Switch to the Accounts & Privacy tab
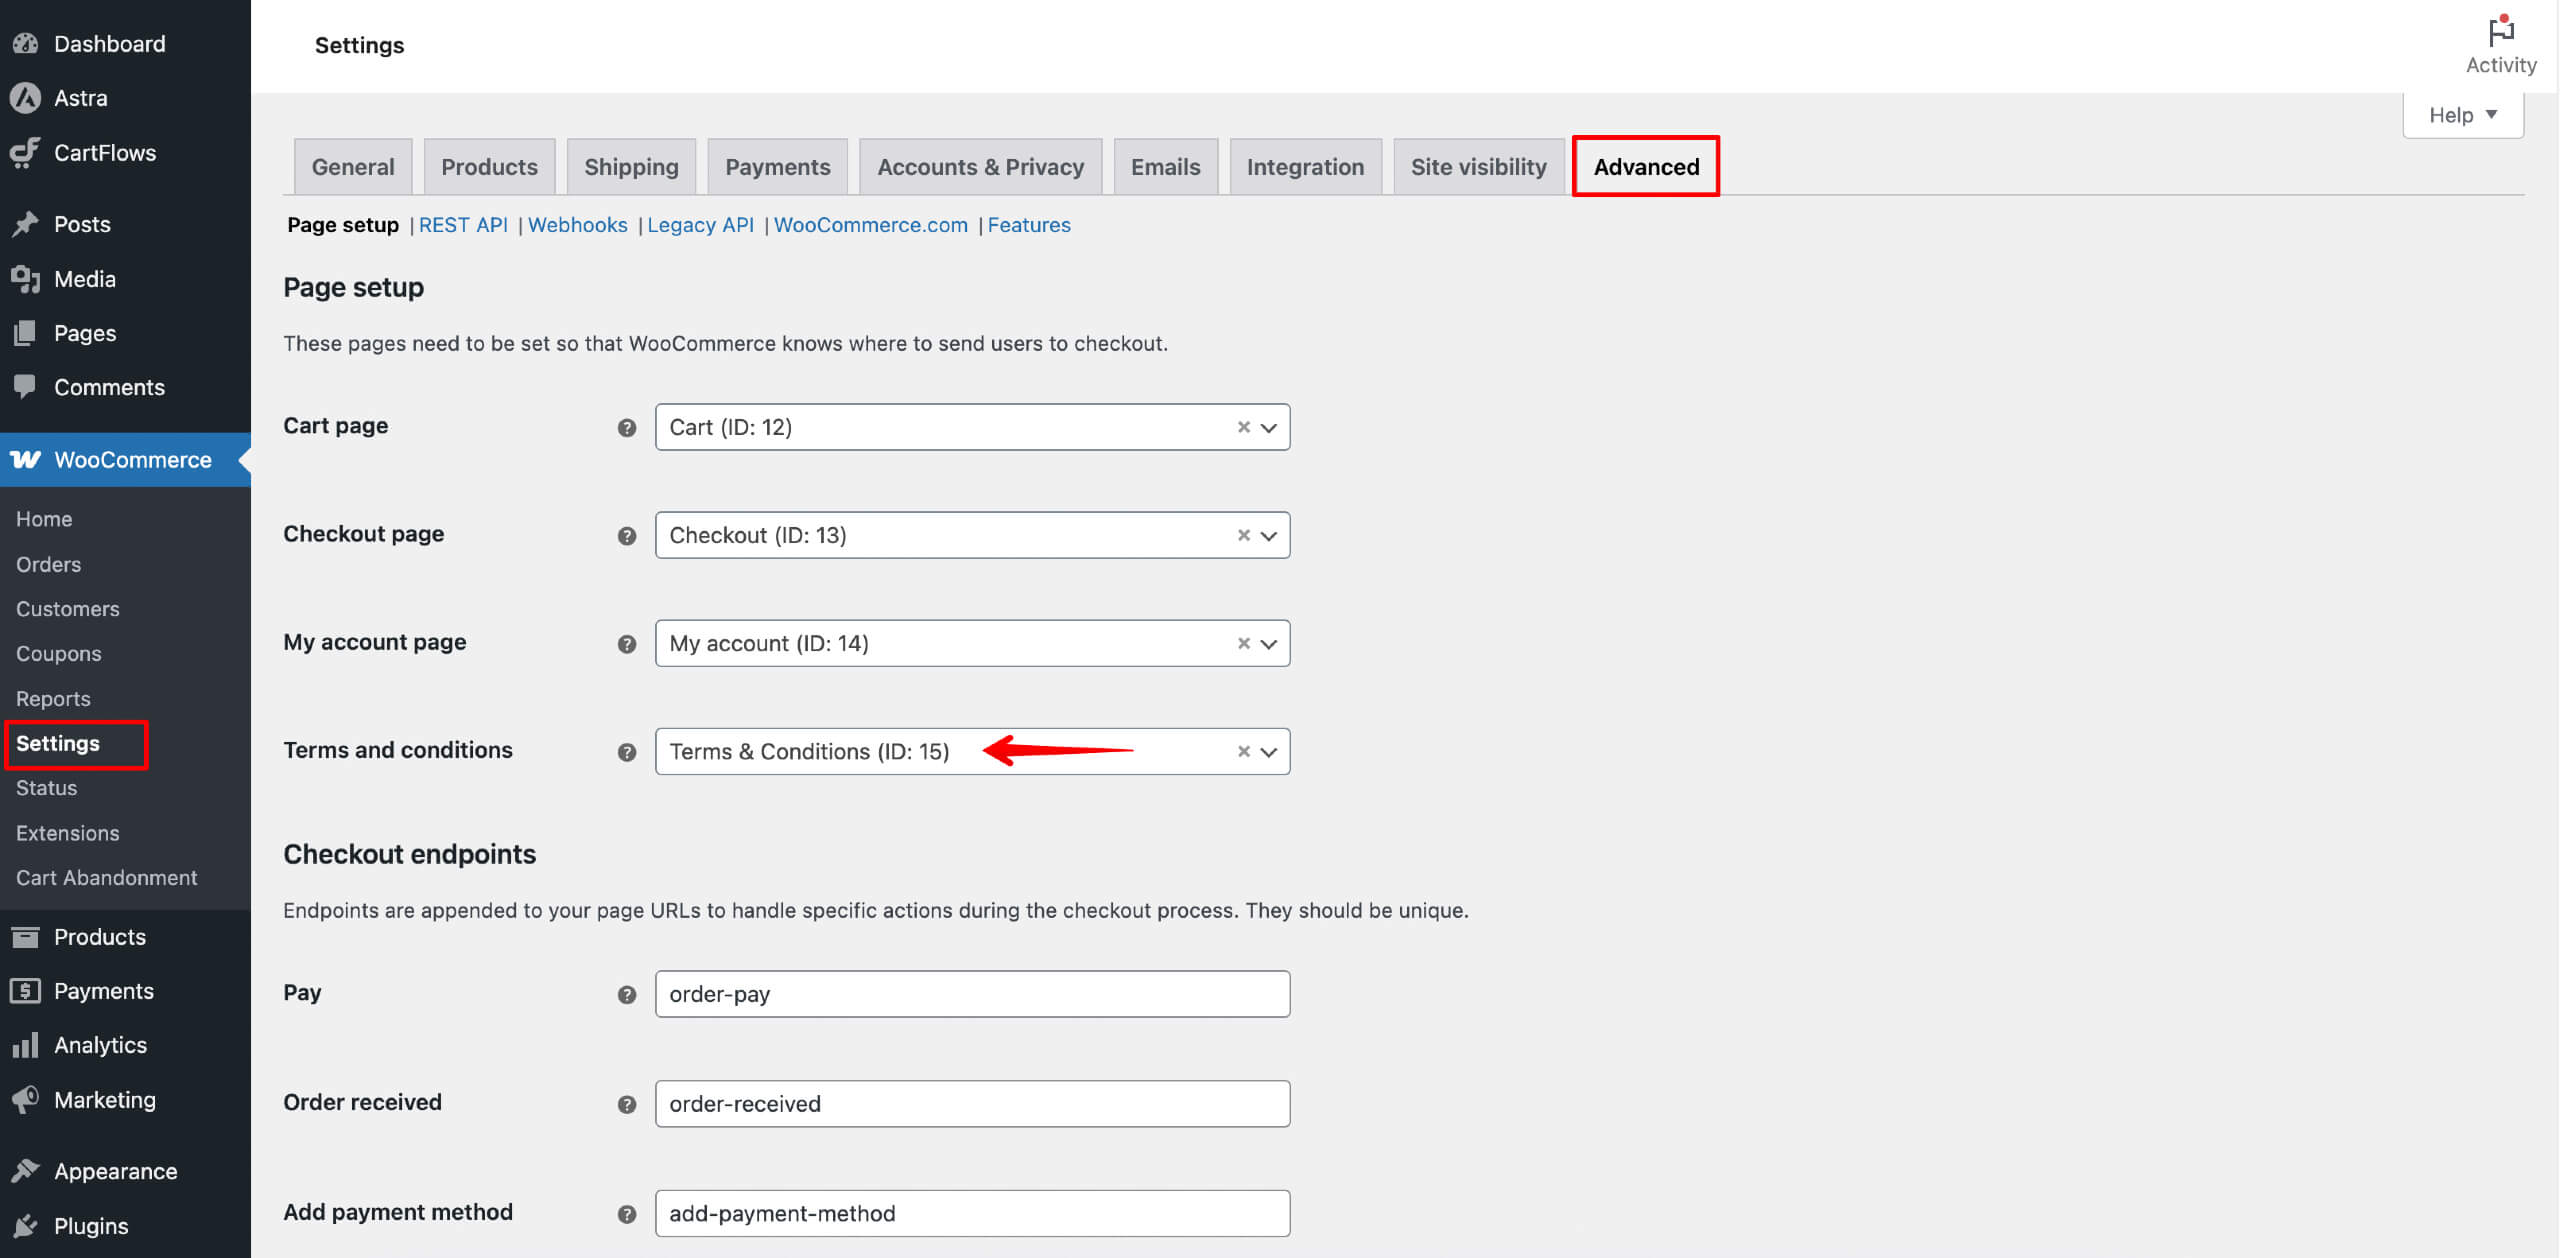 pyautogui.click(x=981, y=167)
